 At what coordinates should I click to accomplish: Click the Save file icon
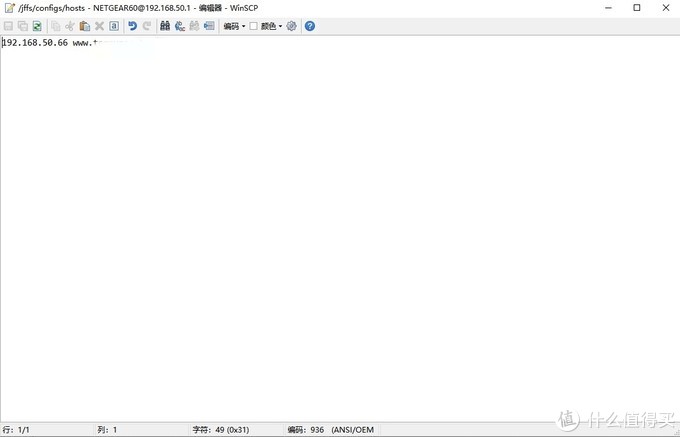pos(8,26)
